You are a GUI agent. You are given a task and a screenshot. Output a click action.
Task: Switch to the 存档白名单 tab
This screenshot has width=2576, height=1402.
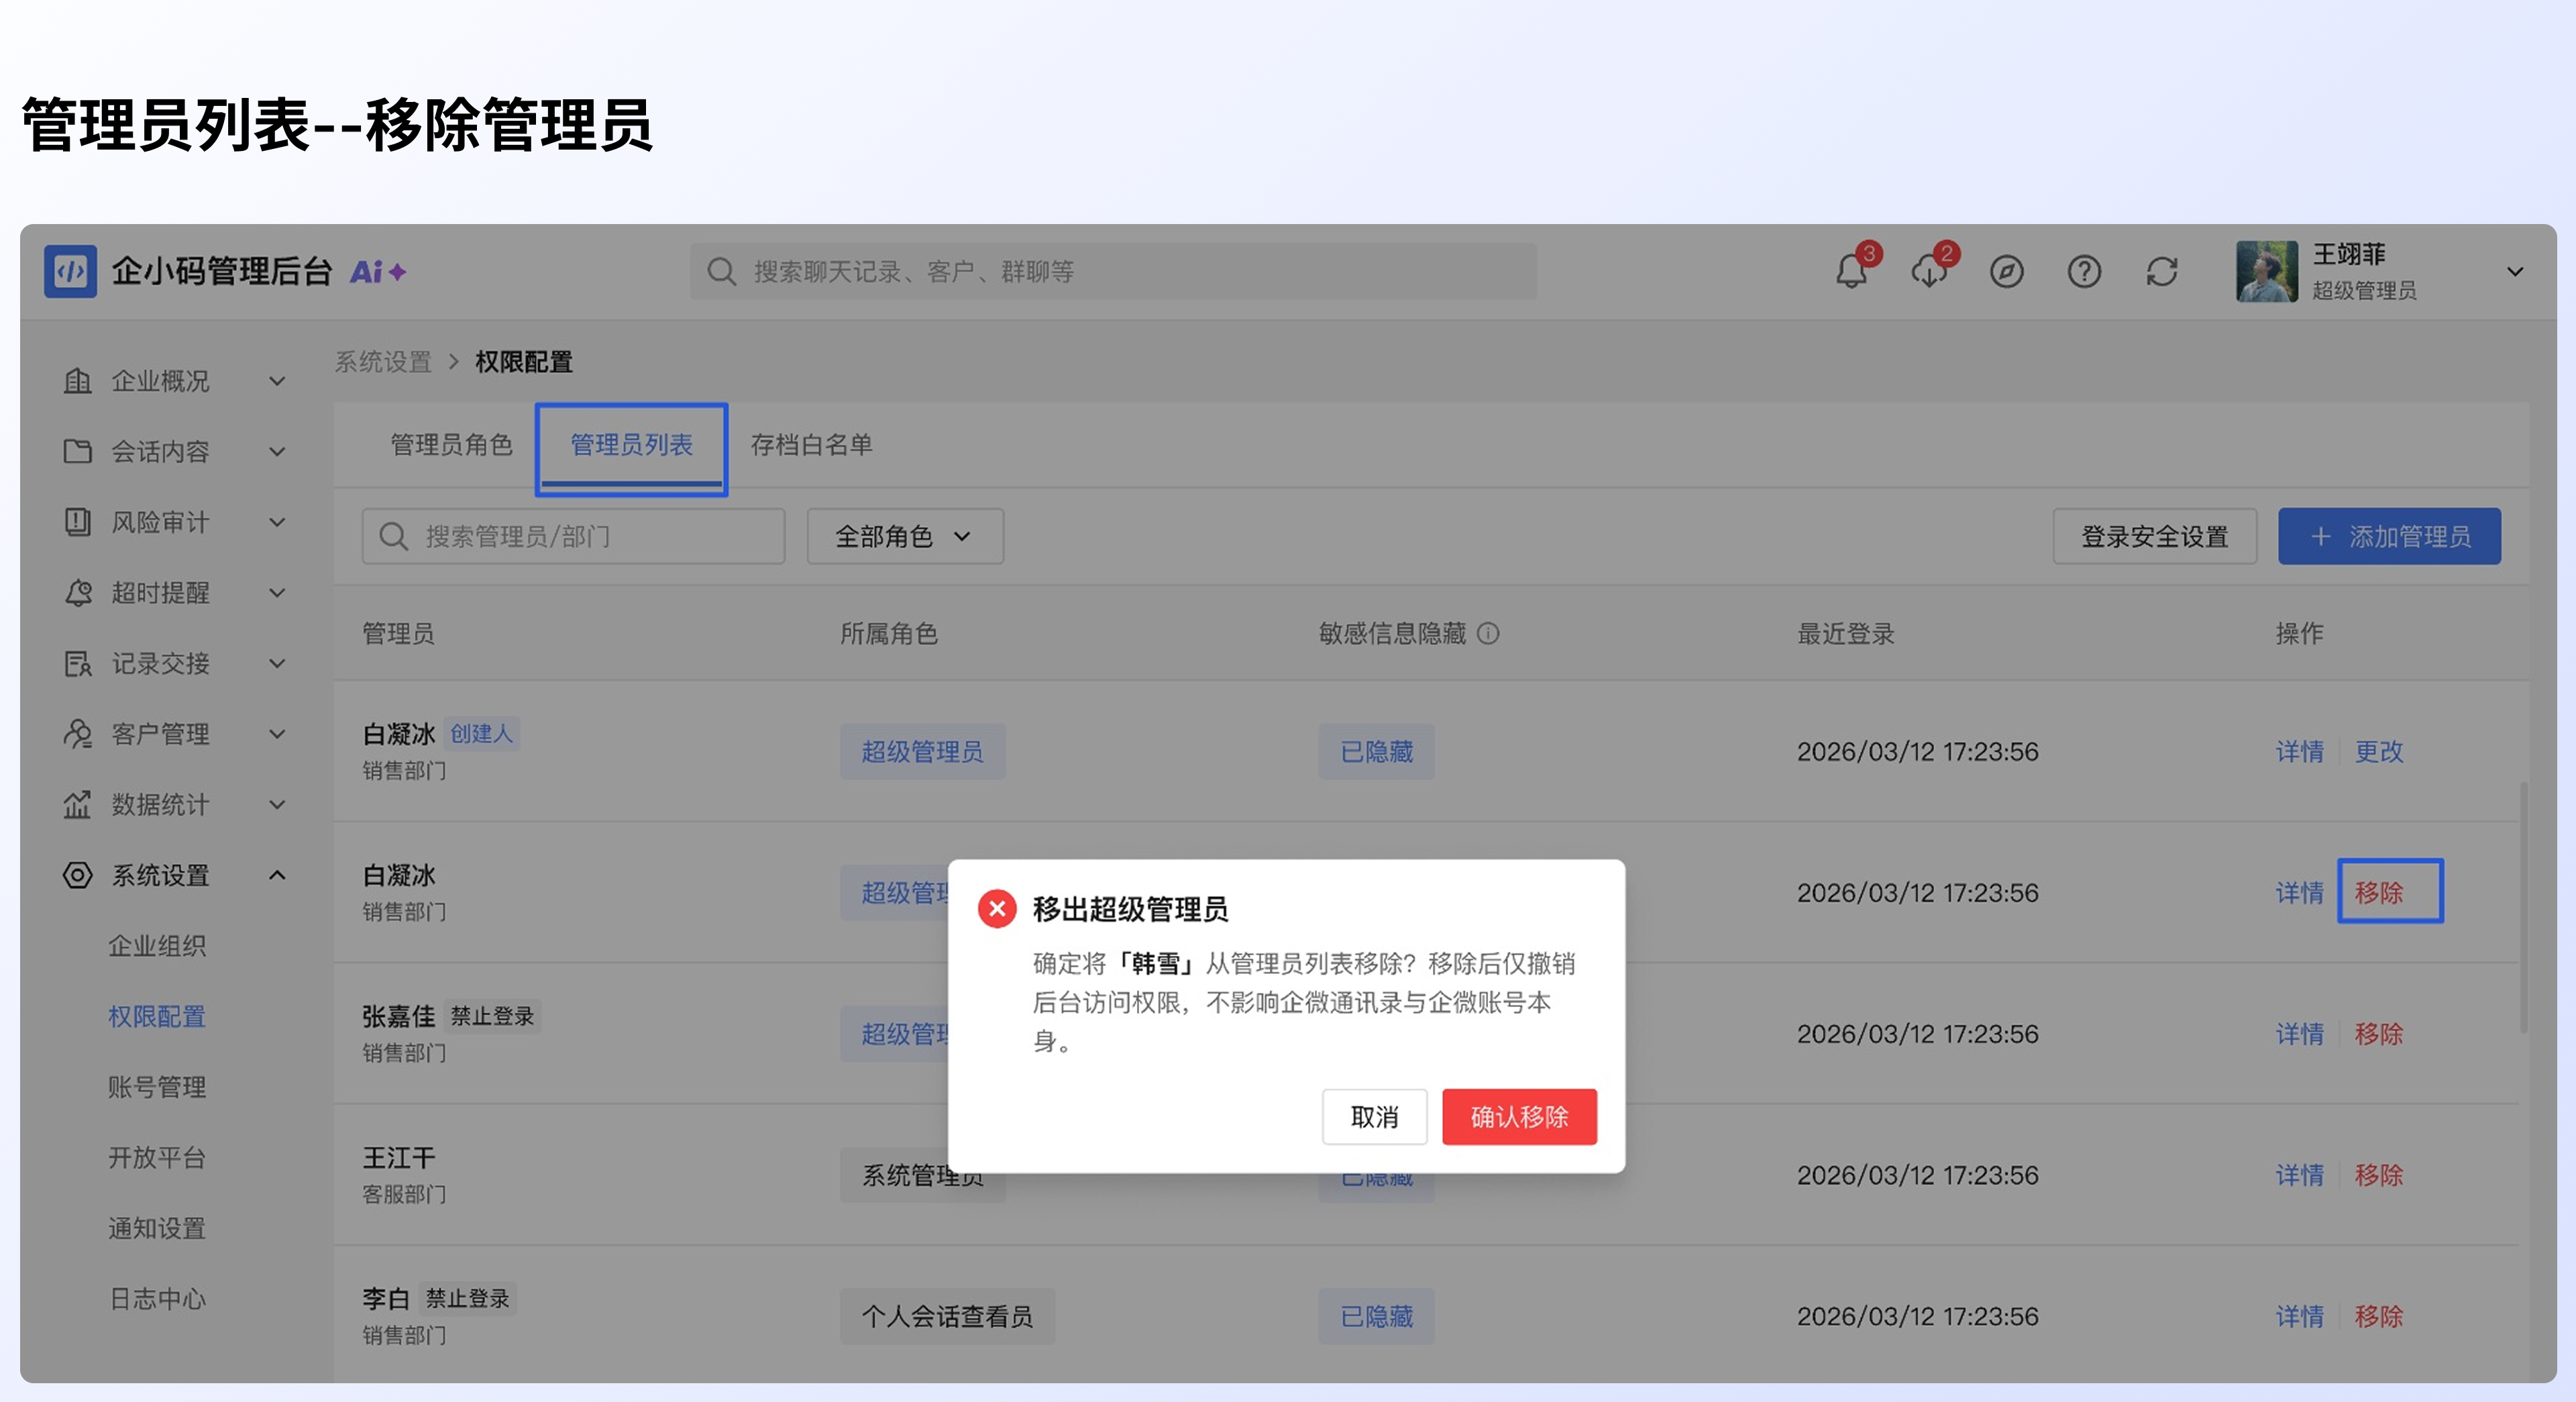click(811, 444)
